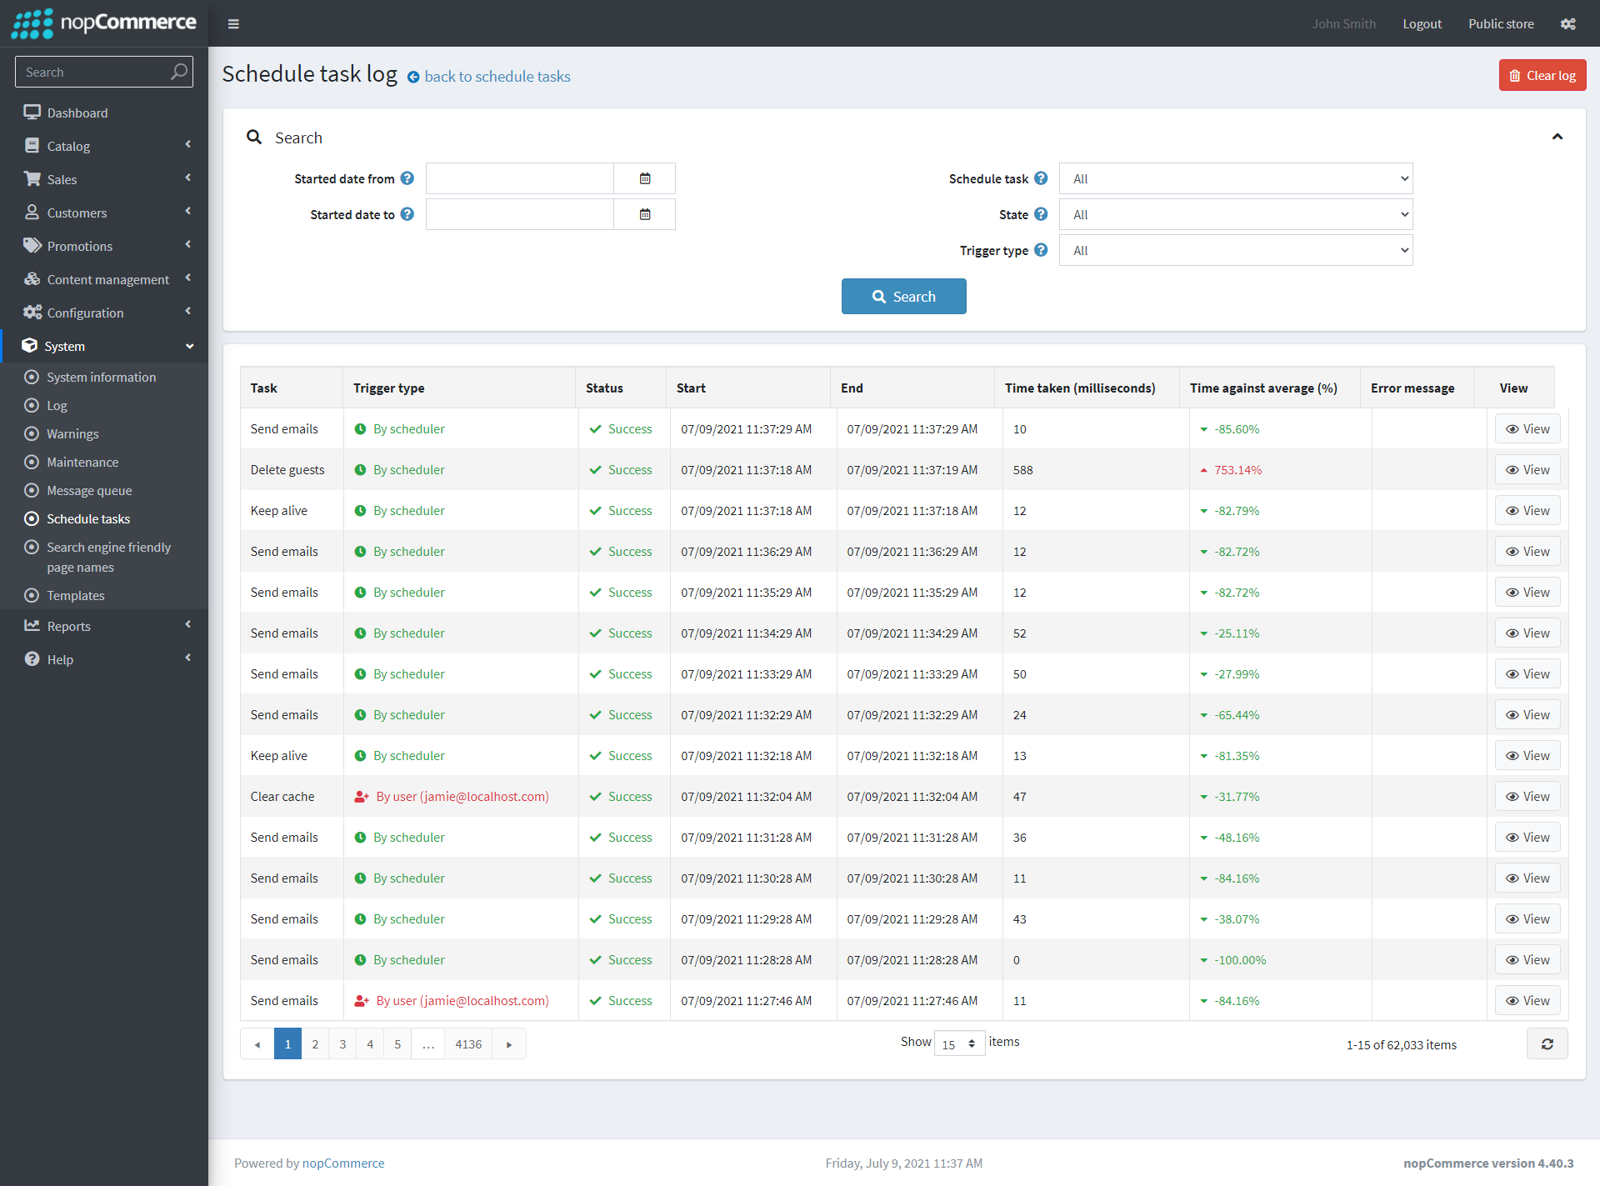Click the Catalog book icon

point(32,146)
